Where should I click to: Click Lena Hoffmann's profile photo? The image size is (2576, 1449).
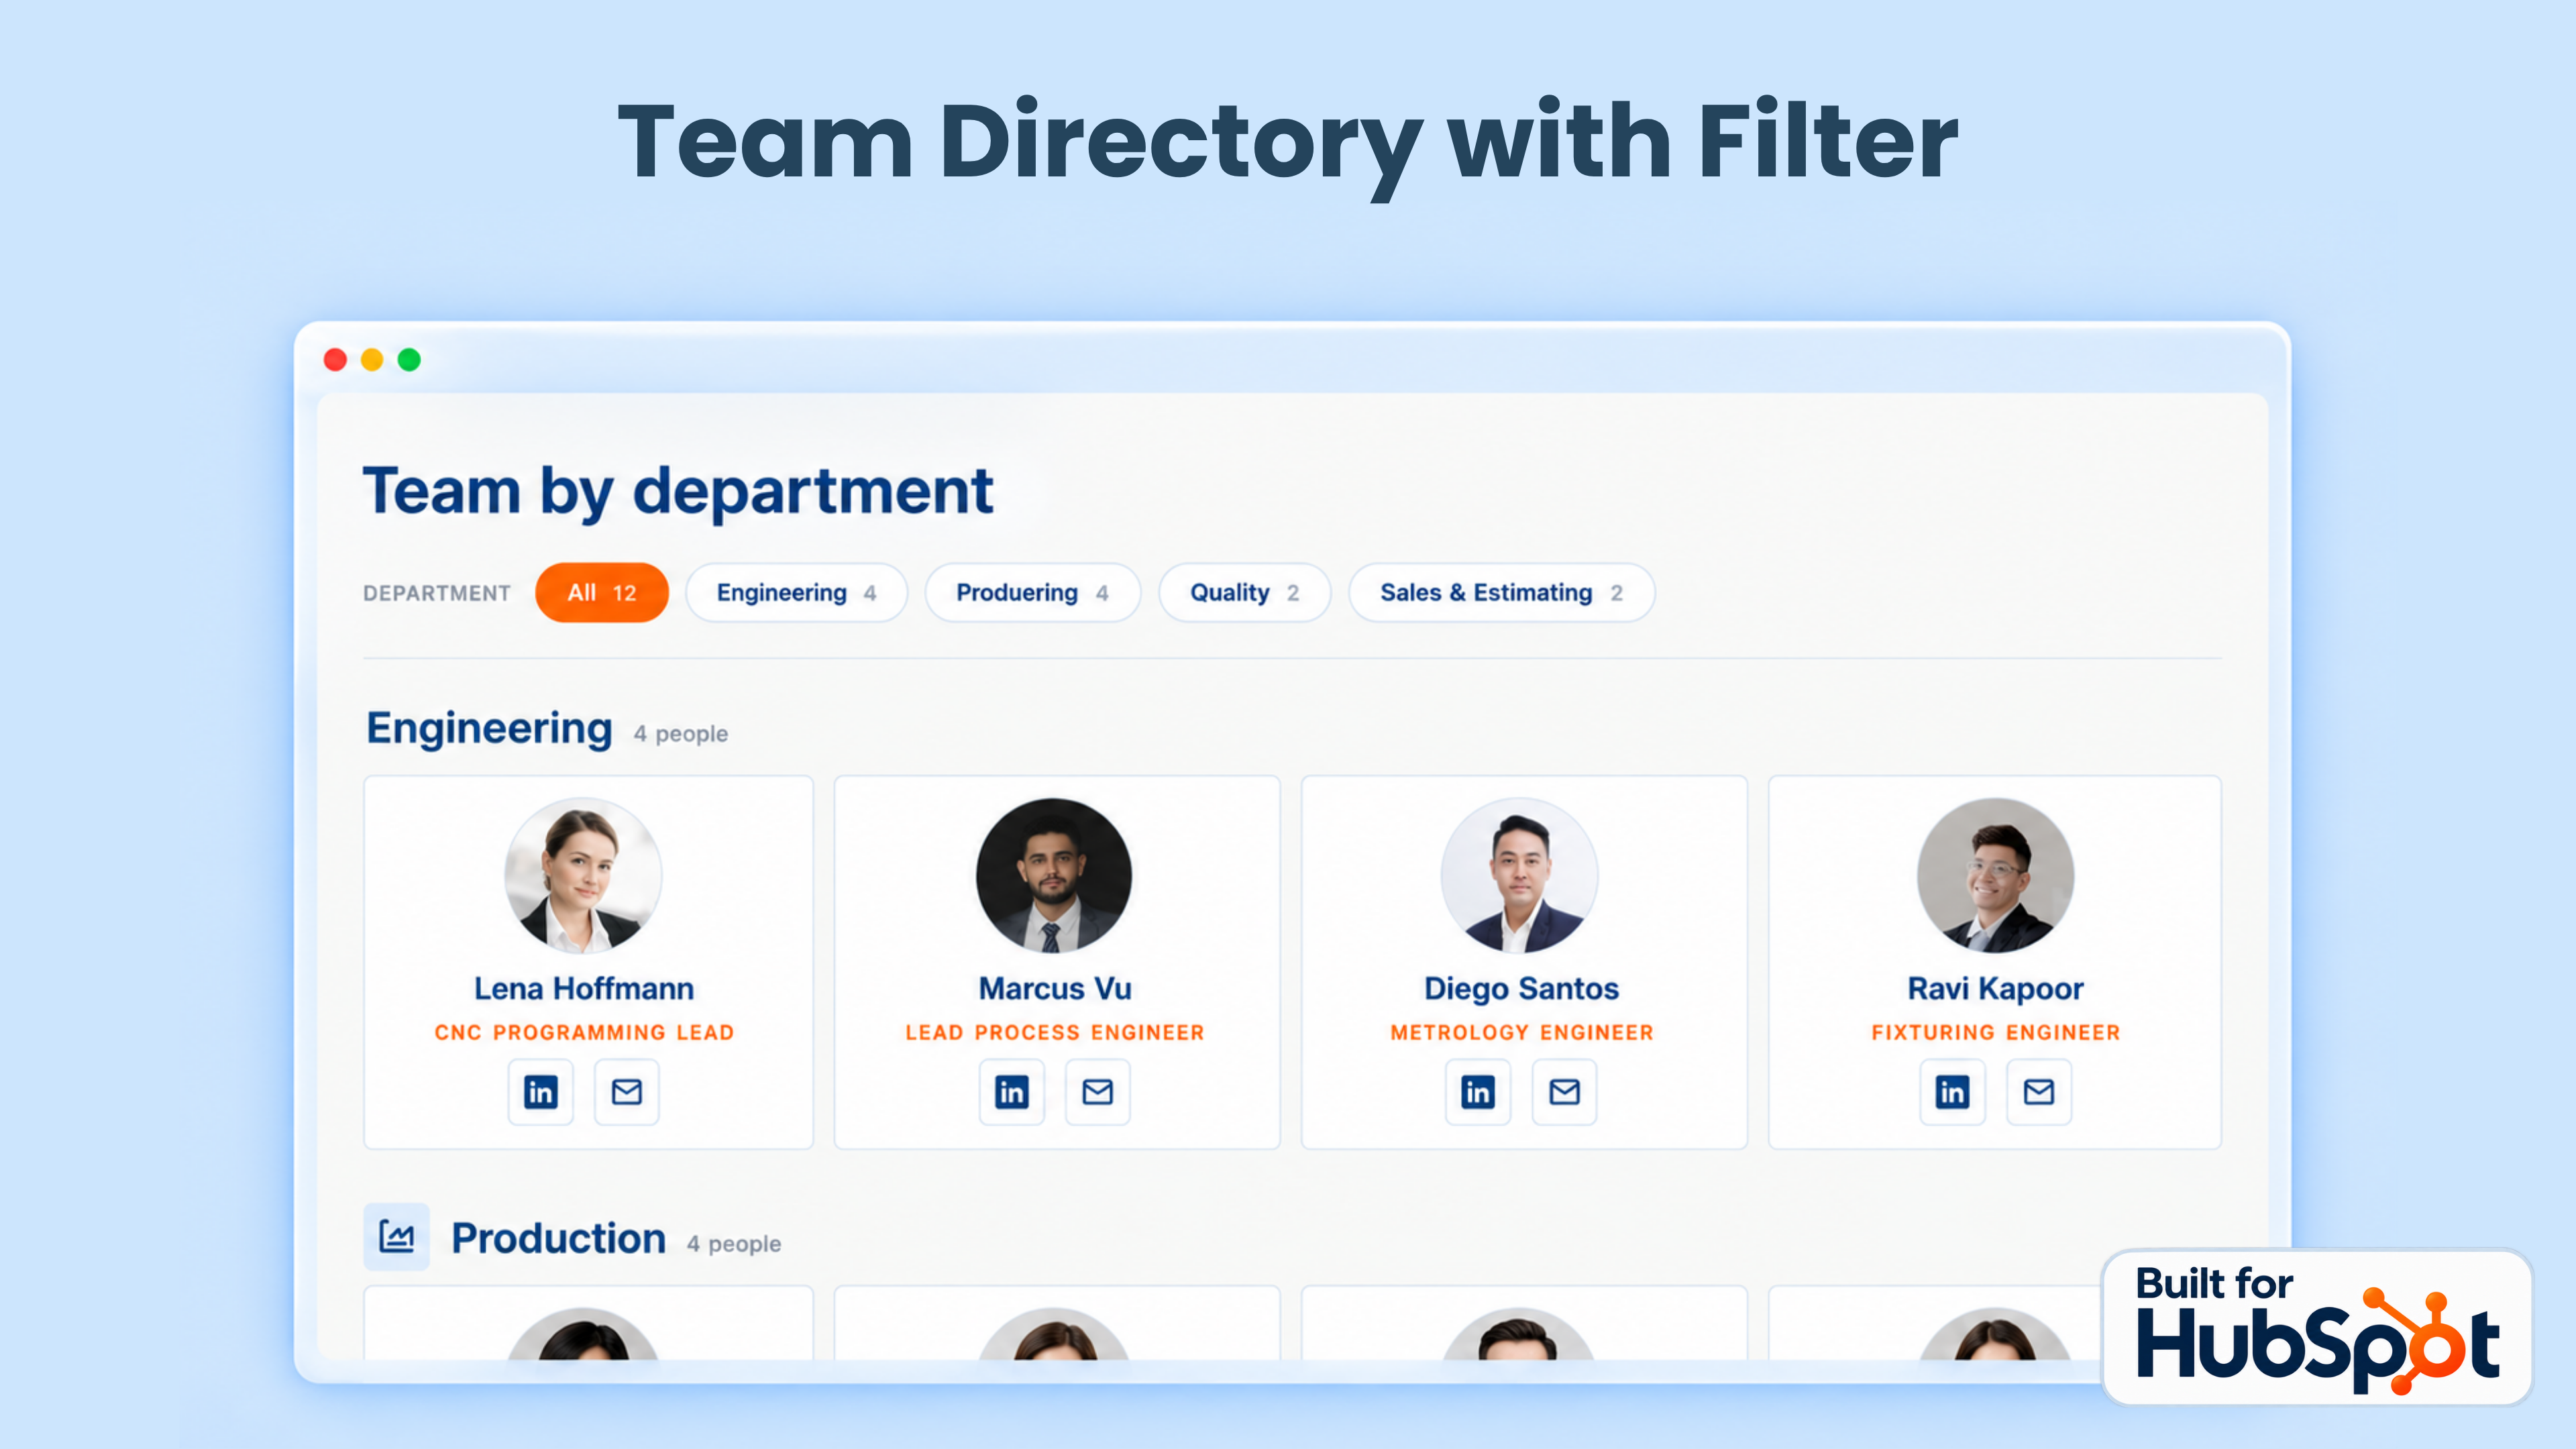pos(584,875)
